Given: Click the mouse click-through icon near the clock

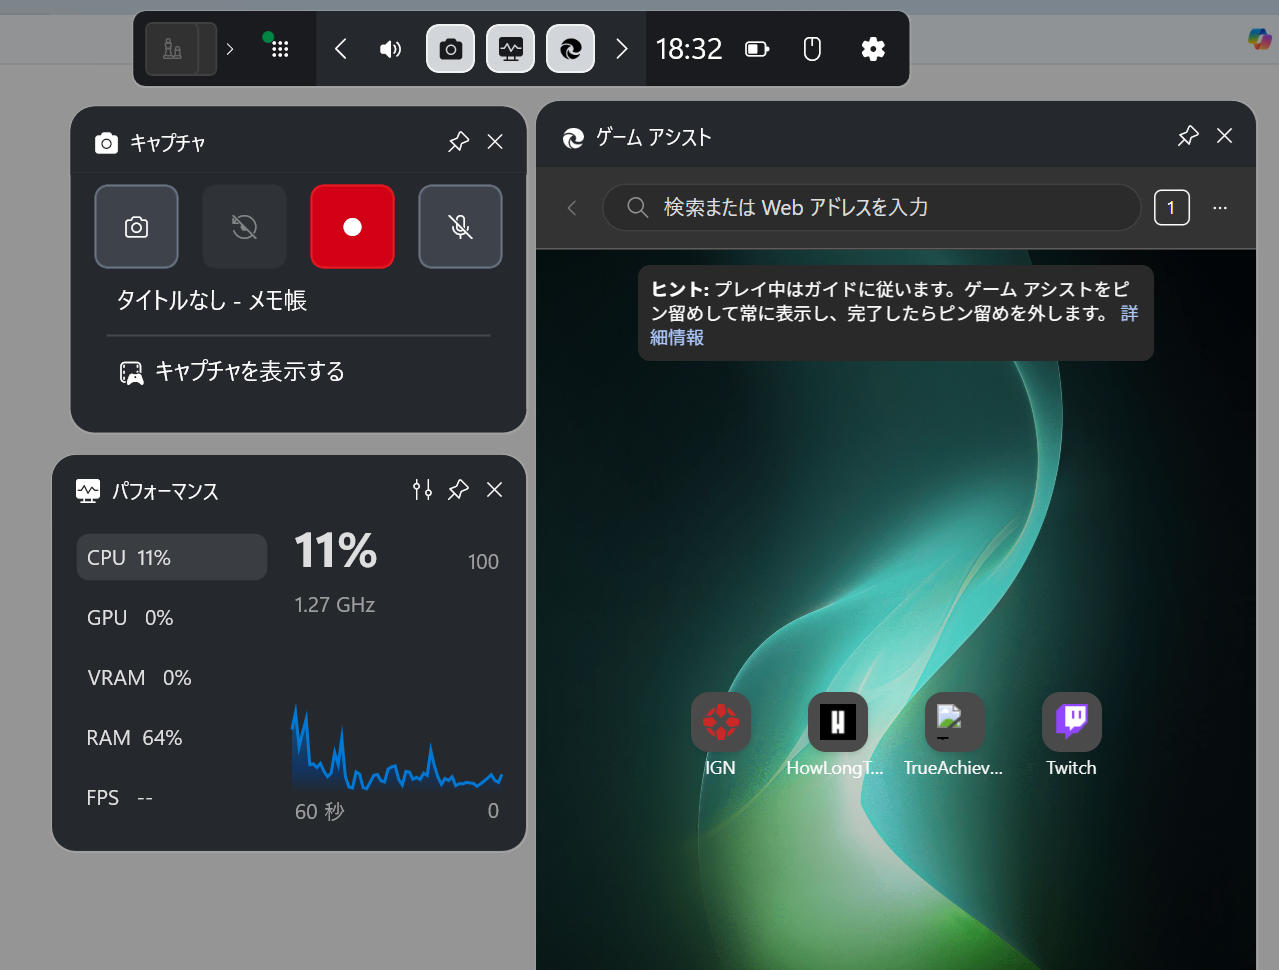Looking at the screenshot, I should pyautogui.click(x=811, y=48).
